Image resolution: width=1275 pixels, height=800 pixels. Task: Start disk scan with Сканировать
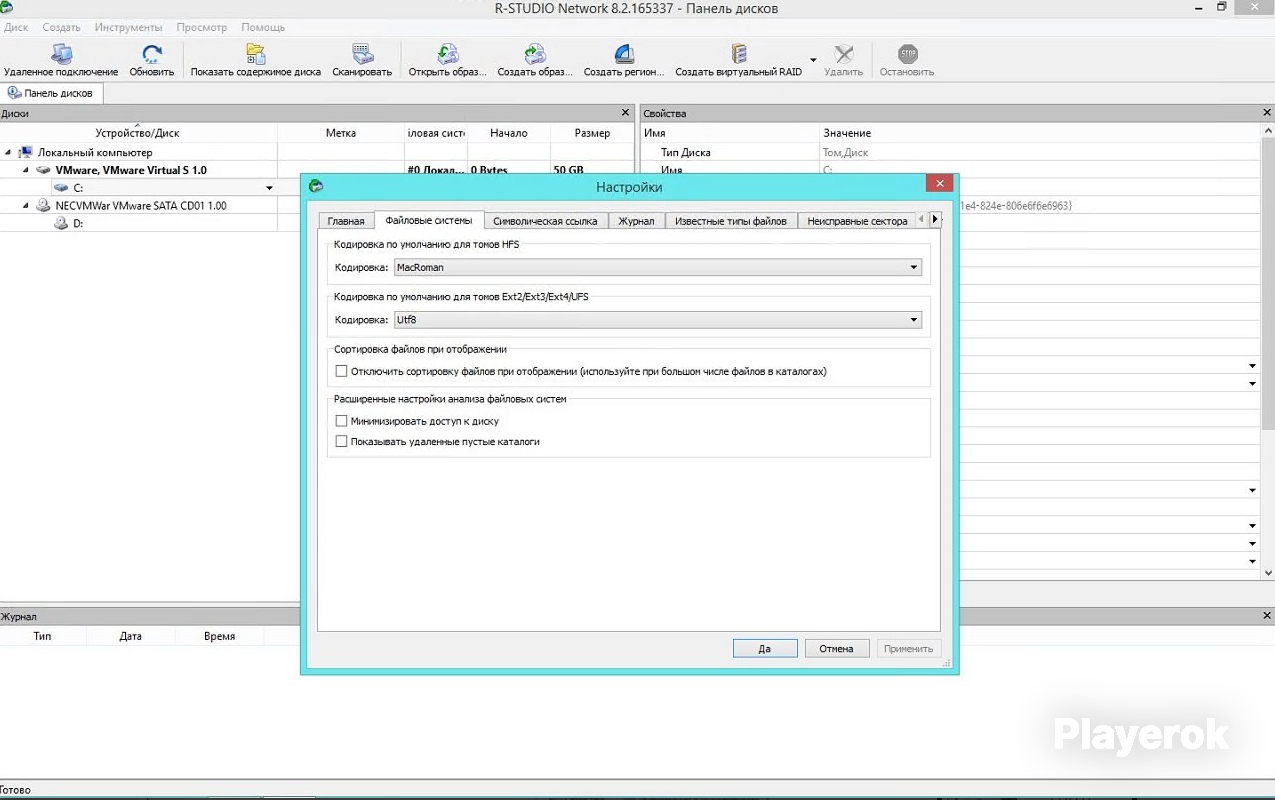click(362, 60)
